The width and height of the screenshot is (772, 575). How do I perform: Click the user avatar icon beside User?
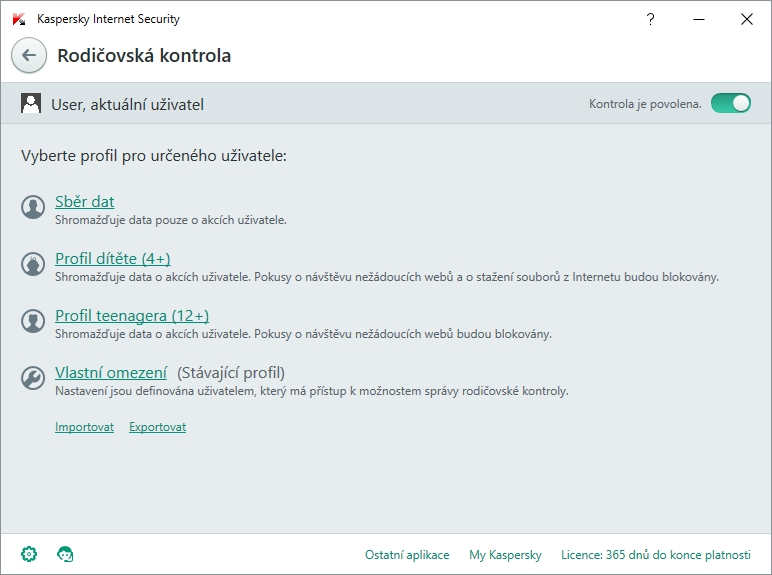(31, 103)
